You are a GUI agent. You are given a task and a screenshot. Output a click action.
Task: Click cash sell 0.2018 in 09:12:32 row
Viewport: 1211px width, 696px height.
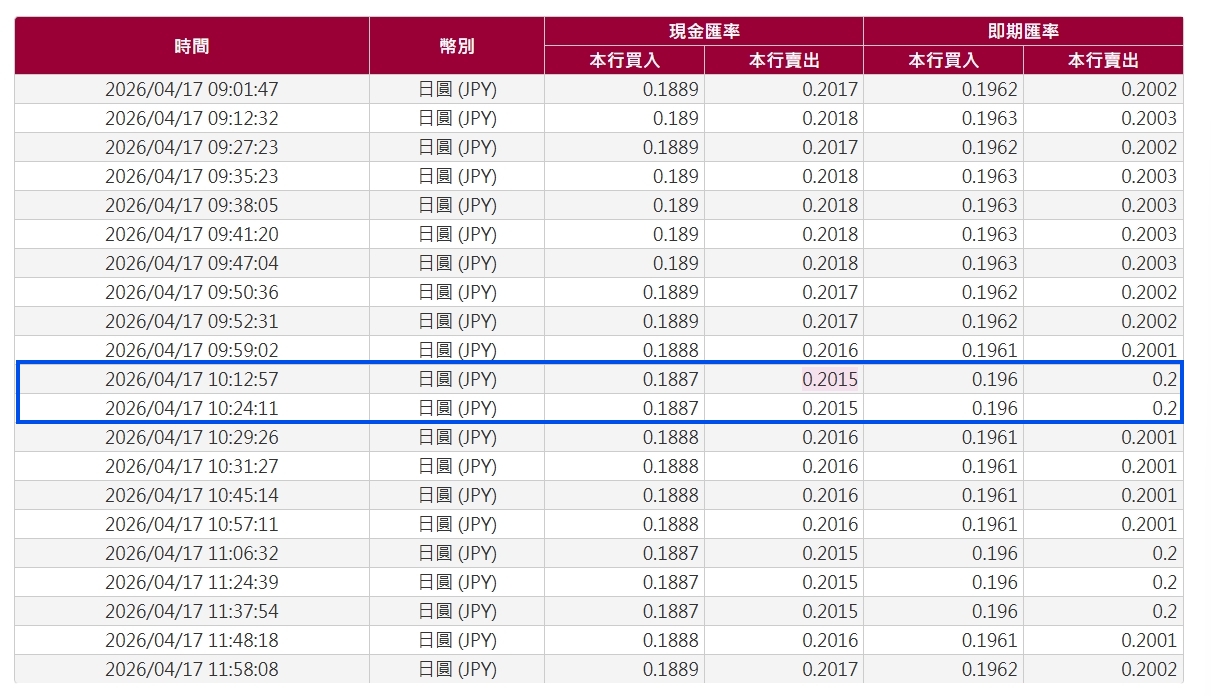(x=830, y=118)
